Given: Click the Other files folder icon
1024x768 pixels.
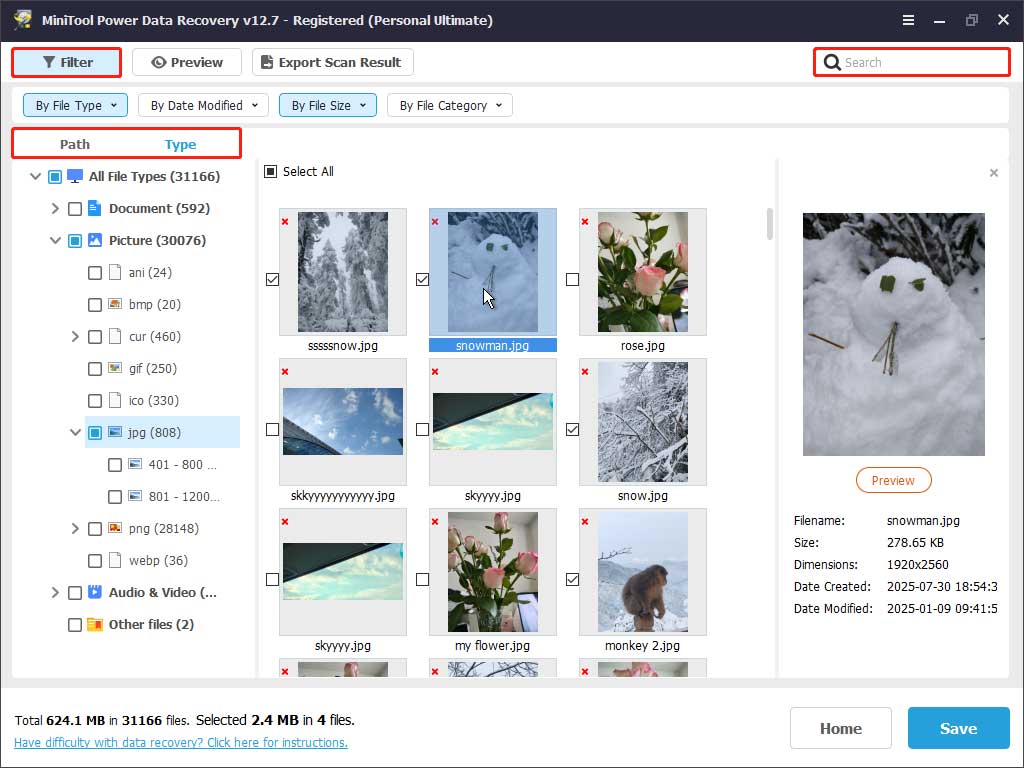Looking at the screenshot, I should coord(95,624).
